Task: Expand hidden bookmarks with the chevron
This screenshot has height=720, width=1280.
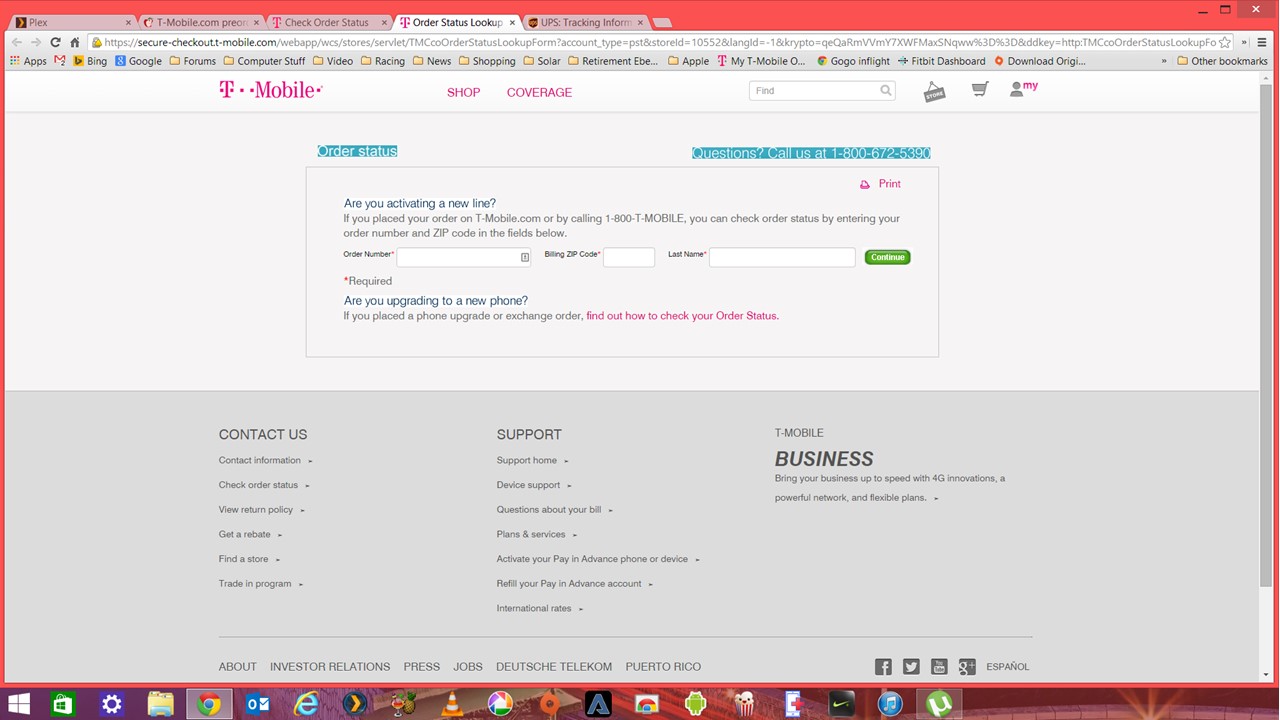Action: click(x=1163, y=61)
